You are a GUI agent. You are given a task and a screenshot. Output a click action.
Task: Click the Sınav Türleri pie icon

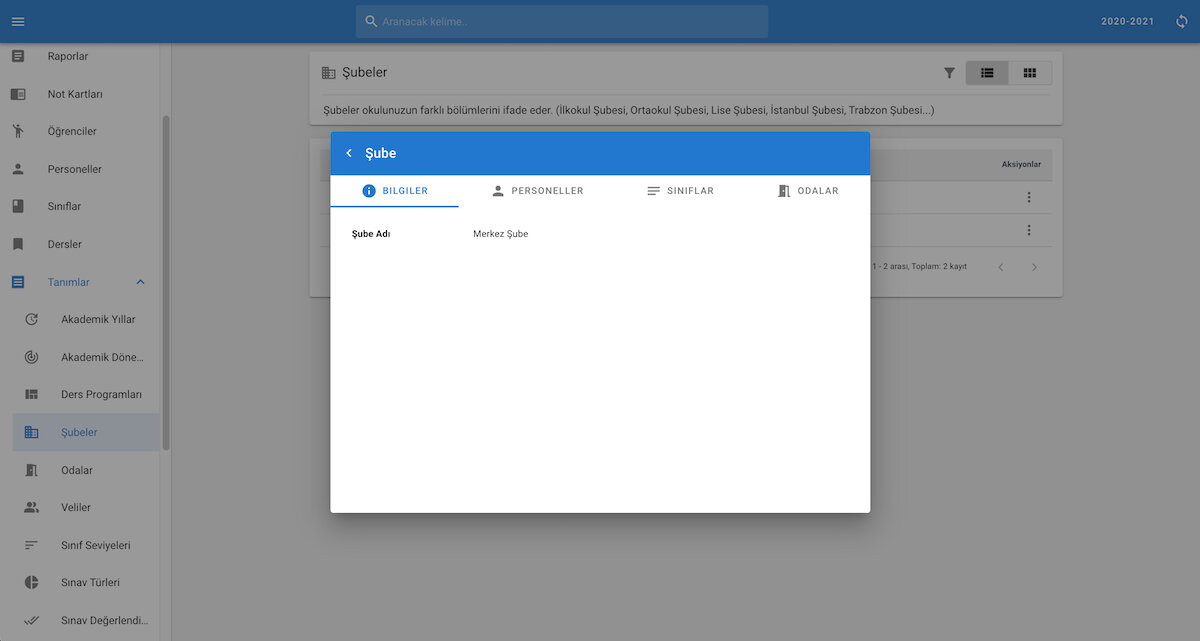click(31, 582)
